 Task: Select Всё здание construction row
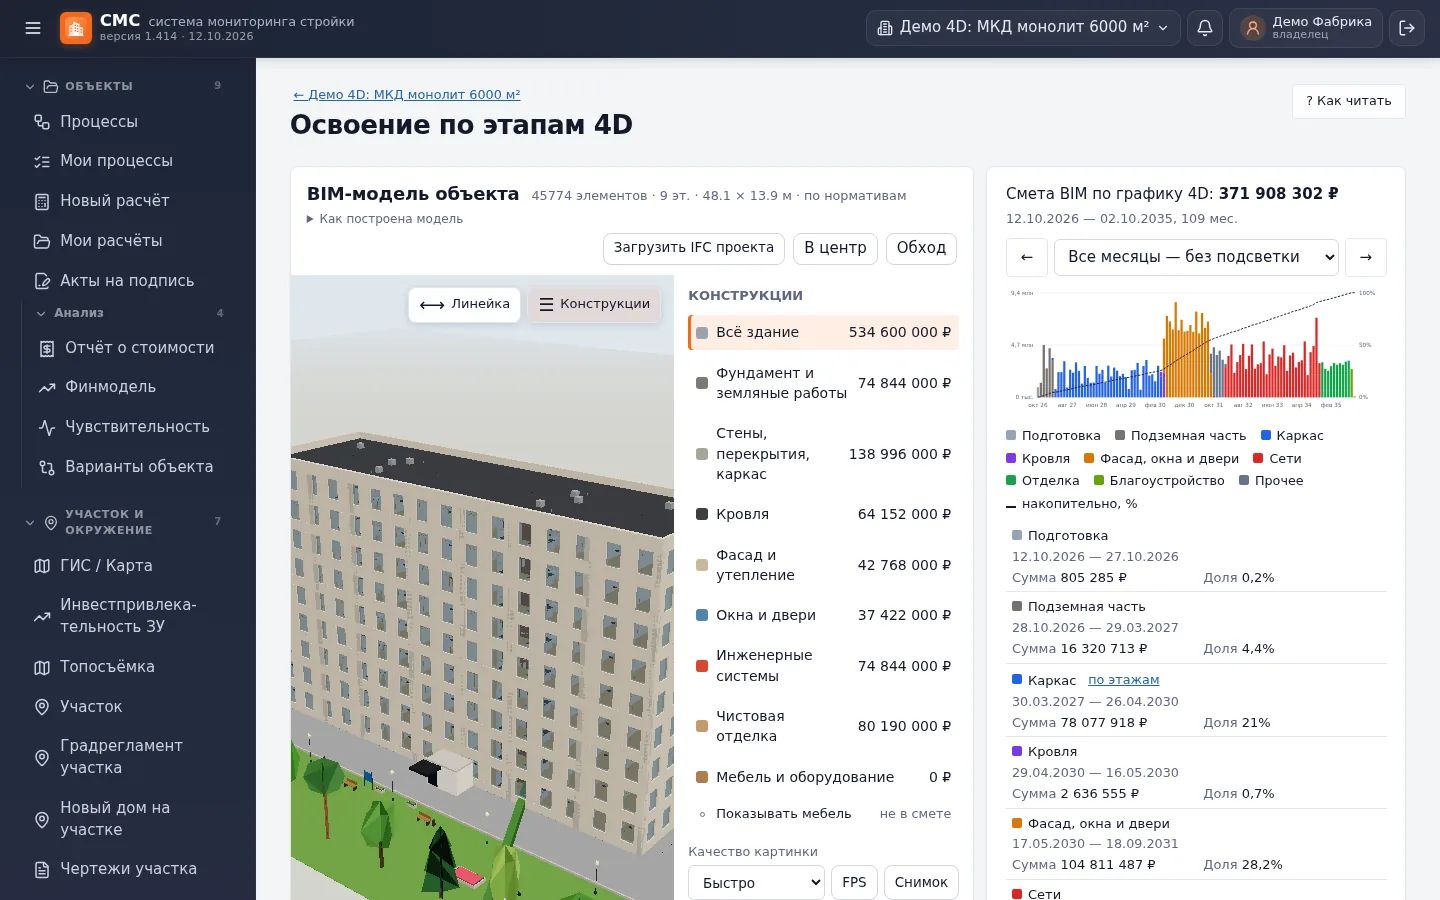tap(823, 332)
